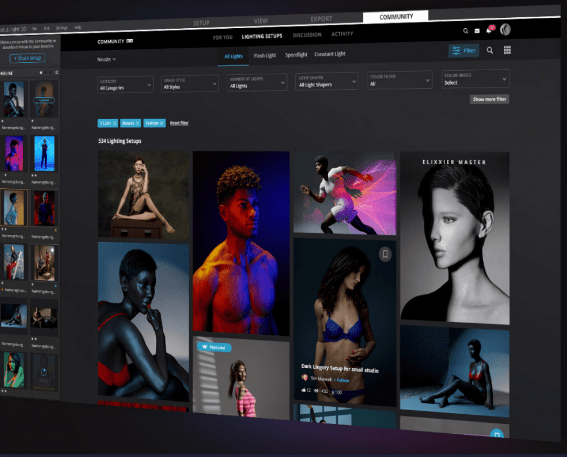The image size is (567, 457).
Task: Switch to the grid view icon
Action: (507, 50)
